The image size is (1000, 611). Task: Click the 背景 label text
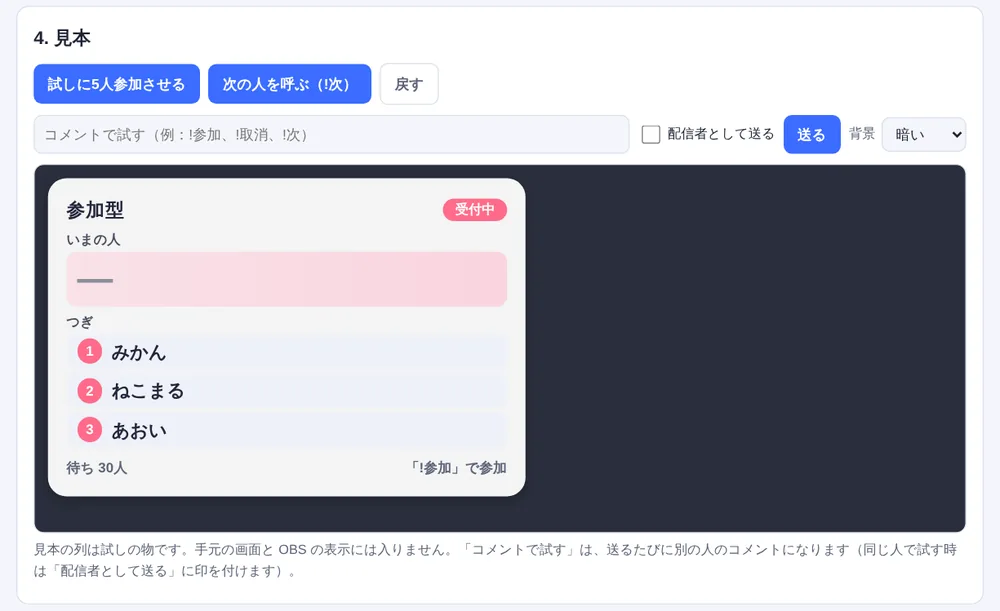(862, 134)
